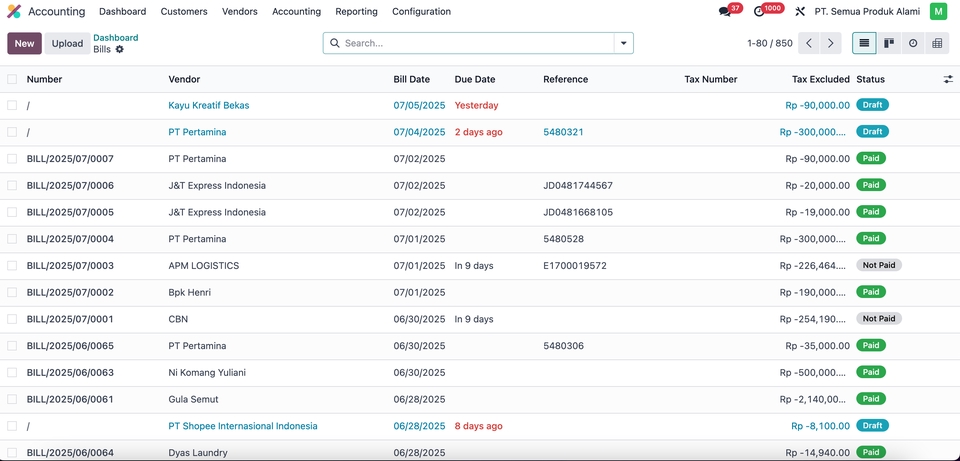The image size is (960, 461).
Task: Switch to list view
Action: (x=864, y=43)
